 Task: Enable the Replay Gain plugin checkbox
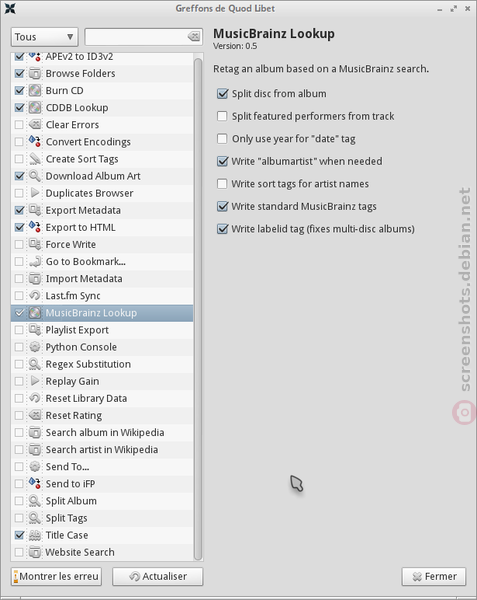coord(19,381)
